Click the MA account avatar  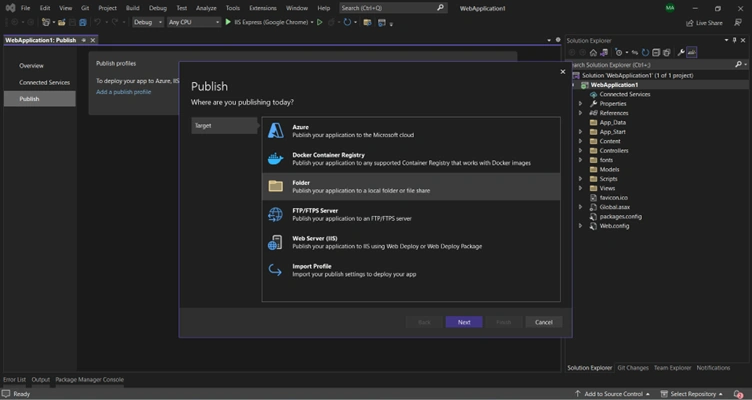click(670, 8)
